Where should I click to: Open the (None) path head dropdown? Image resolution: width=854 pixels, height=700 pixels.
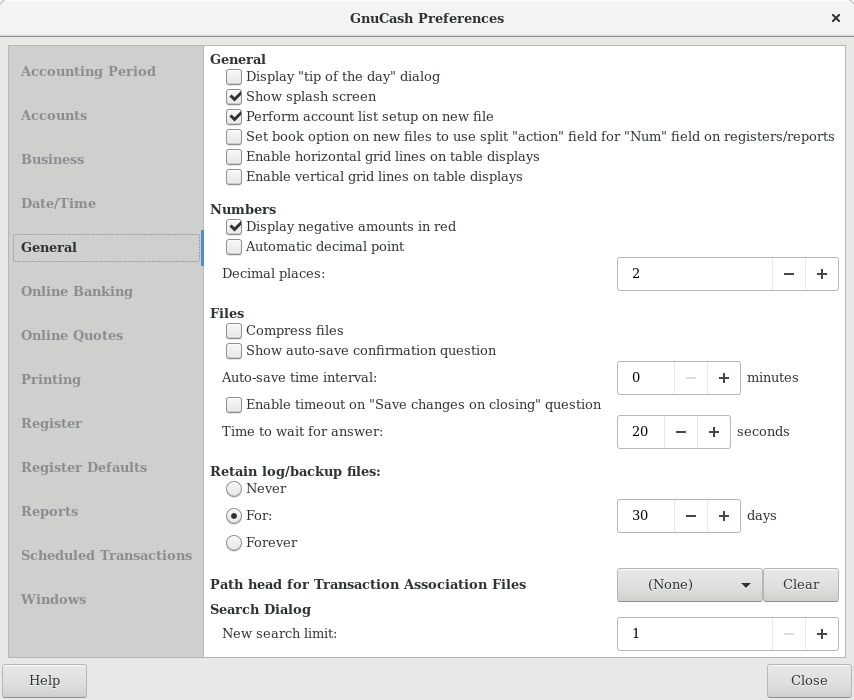pyautogui.click(x=690, y=585)
